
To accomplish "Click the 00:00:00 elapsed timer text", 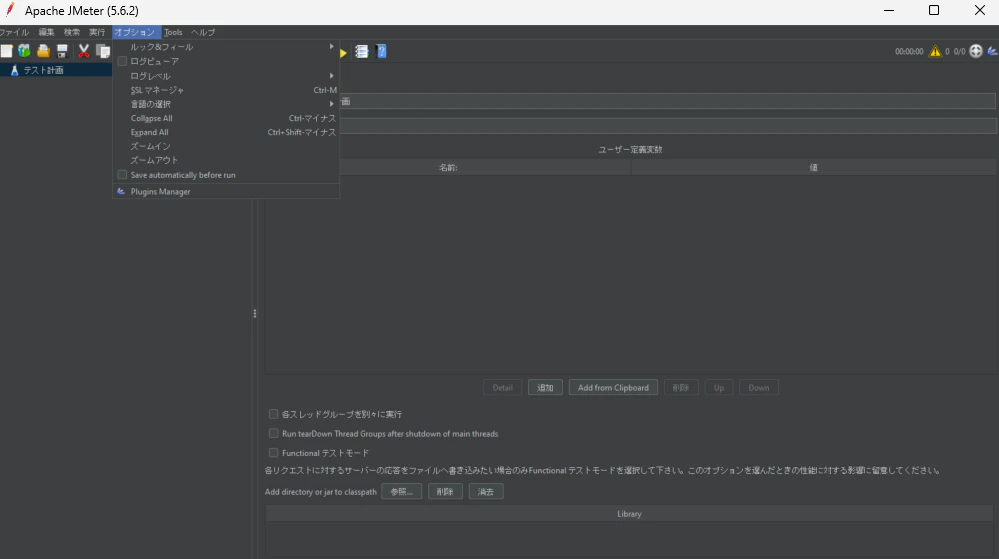I will (909, 52).
